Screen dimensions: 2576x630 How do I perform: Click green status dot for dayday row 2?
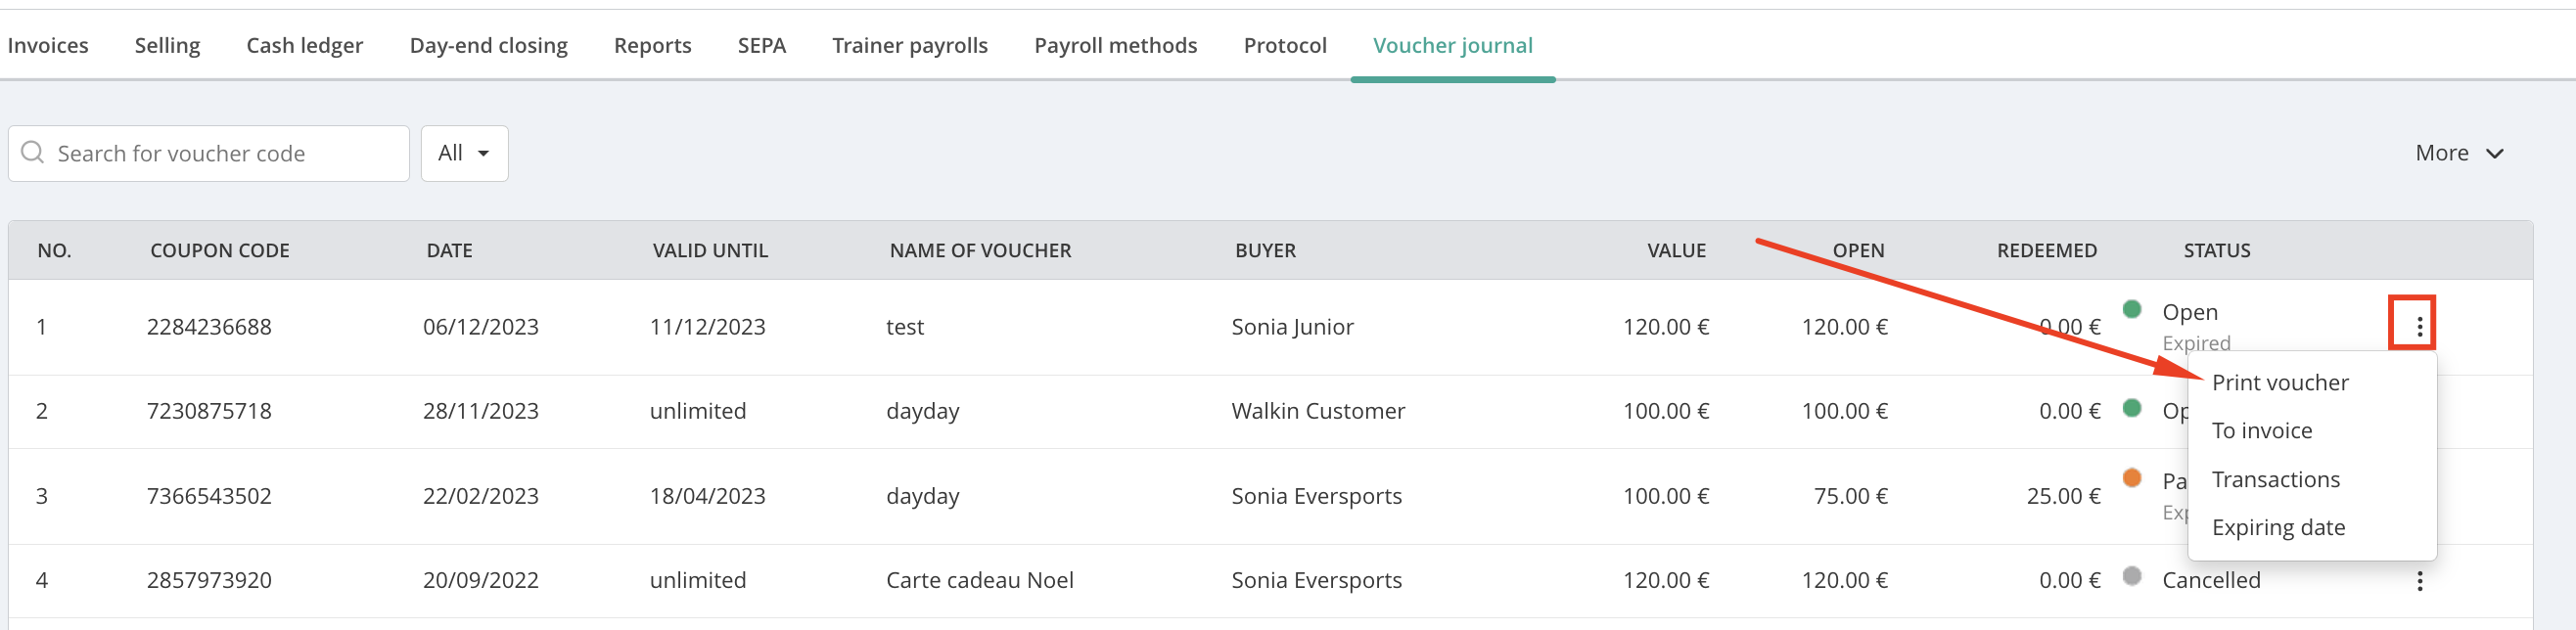coord(2131,408)
